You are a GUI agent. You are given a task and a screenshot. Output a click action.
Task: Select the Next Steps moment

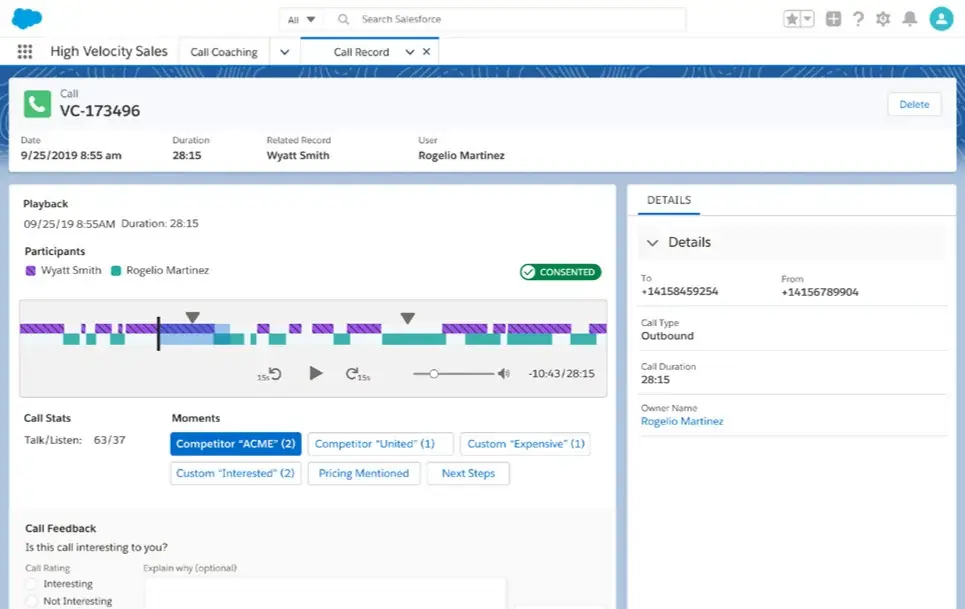(x=468, y=473)
